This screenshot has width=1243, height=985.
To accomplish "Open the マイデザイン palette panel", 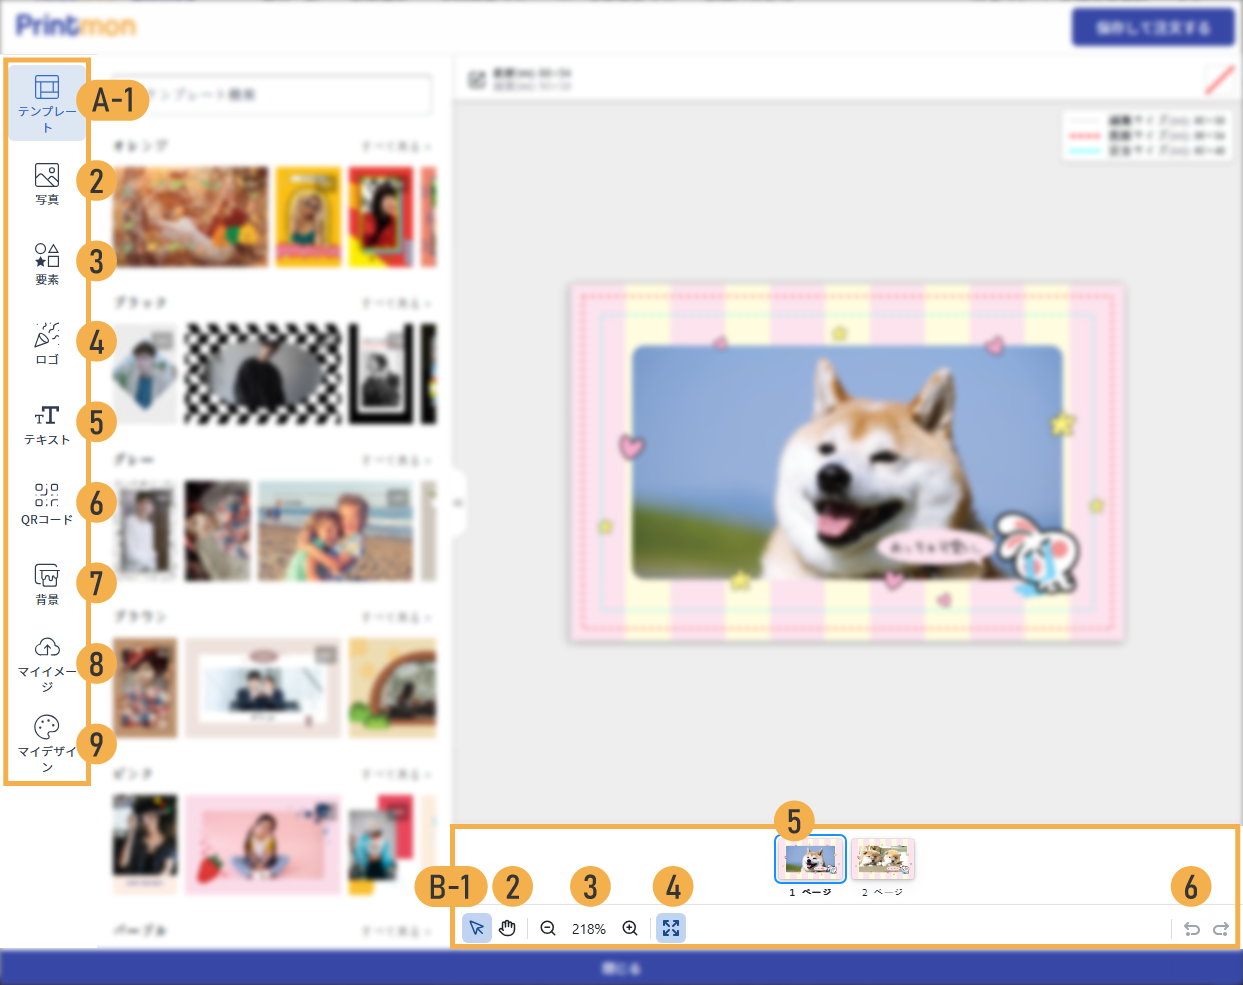I will point(47,743).
